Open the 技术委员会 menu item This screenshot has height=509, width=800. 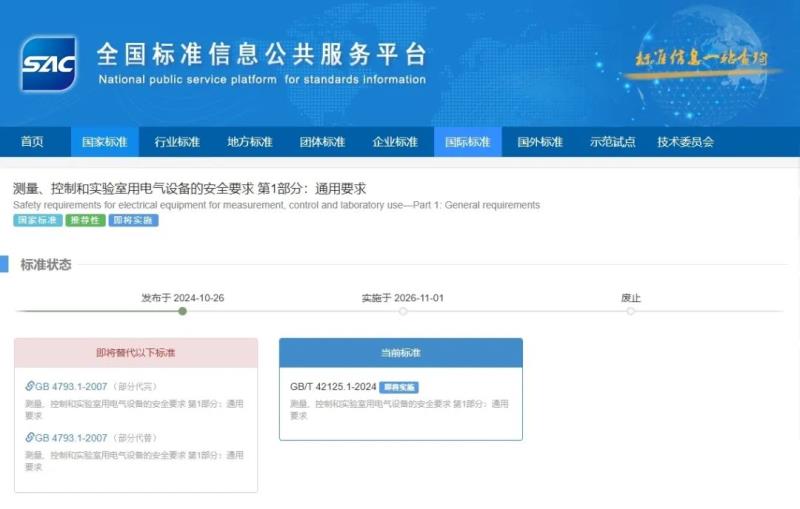(x=685, y=142)
